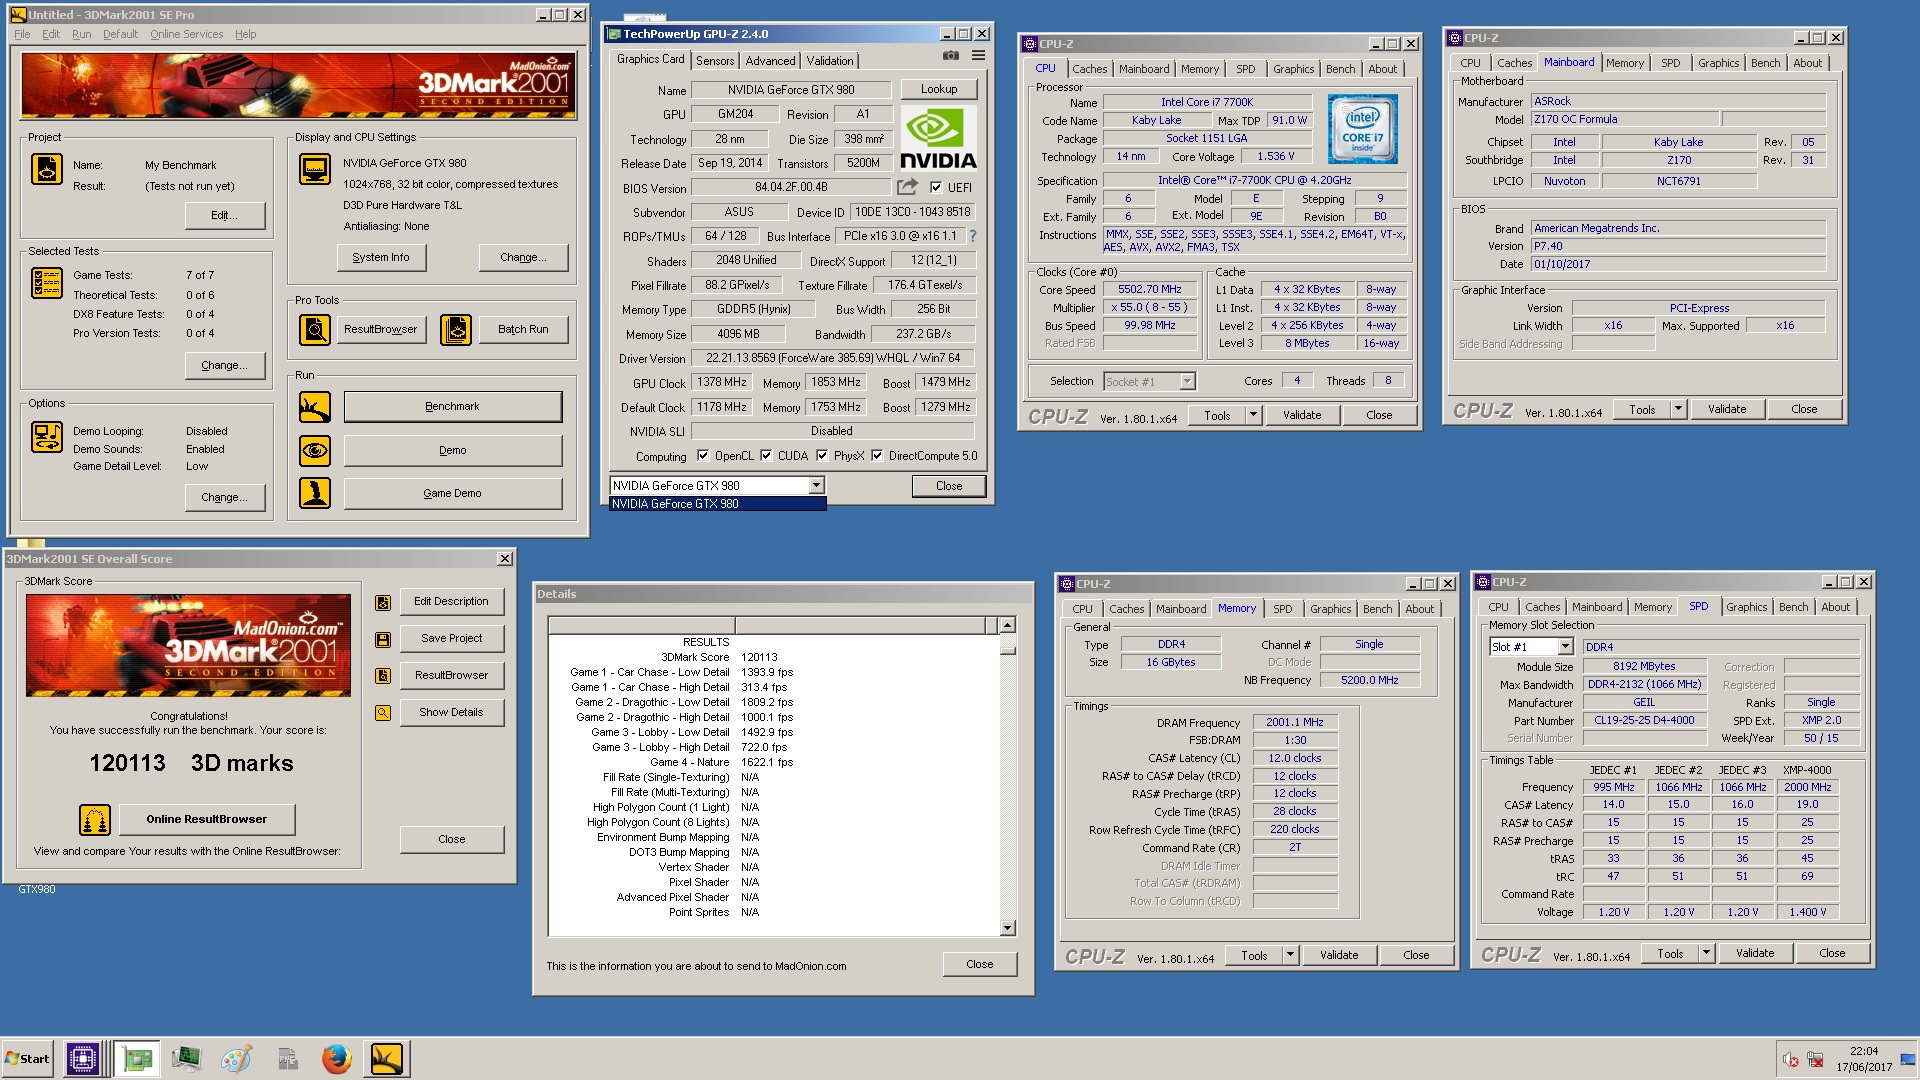Click Validate in the CPU-Z Mainboard window
This screenshot has width=1920, height=1080.
click(1726, 409)
